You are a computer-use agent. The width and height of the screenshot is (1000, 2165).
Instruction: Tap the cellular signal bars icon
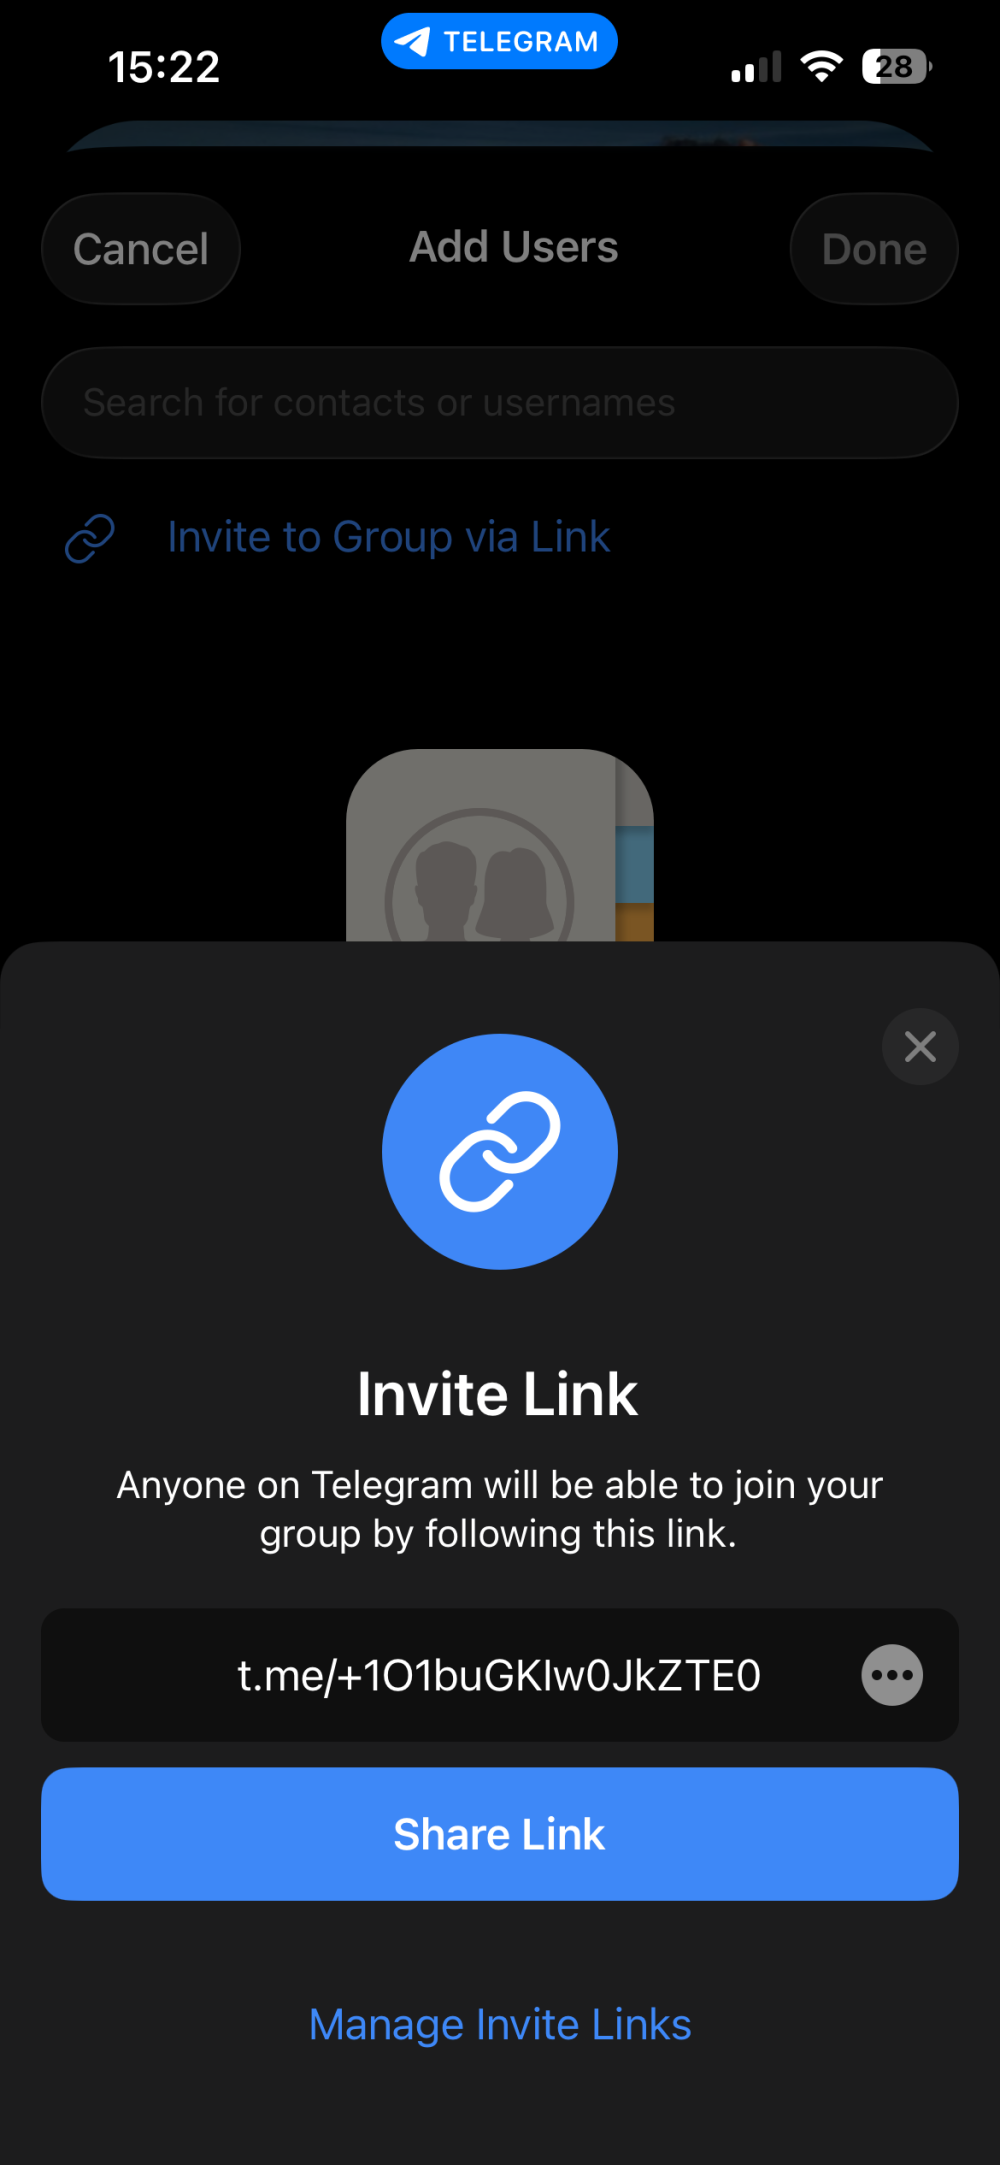pos(756,67)
